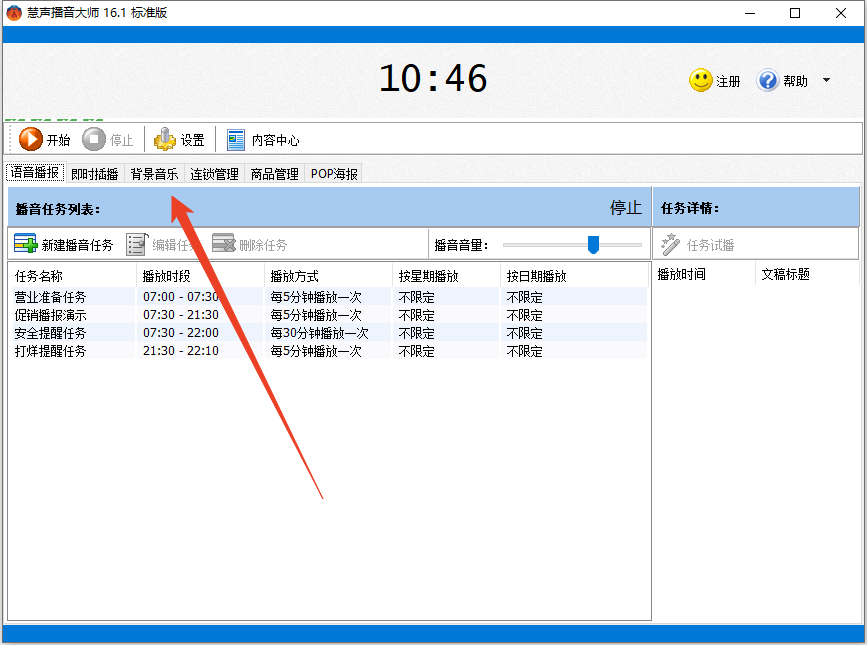Click the smiley 注册 registration icon
Viewport: 867px width, 645px height.
[x=700, y=81]
